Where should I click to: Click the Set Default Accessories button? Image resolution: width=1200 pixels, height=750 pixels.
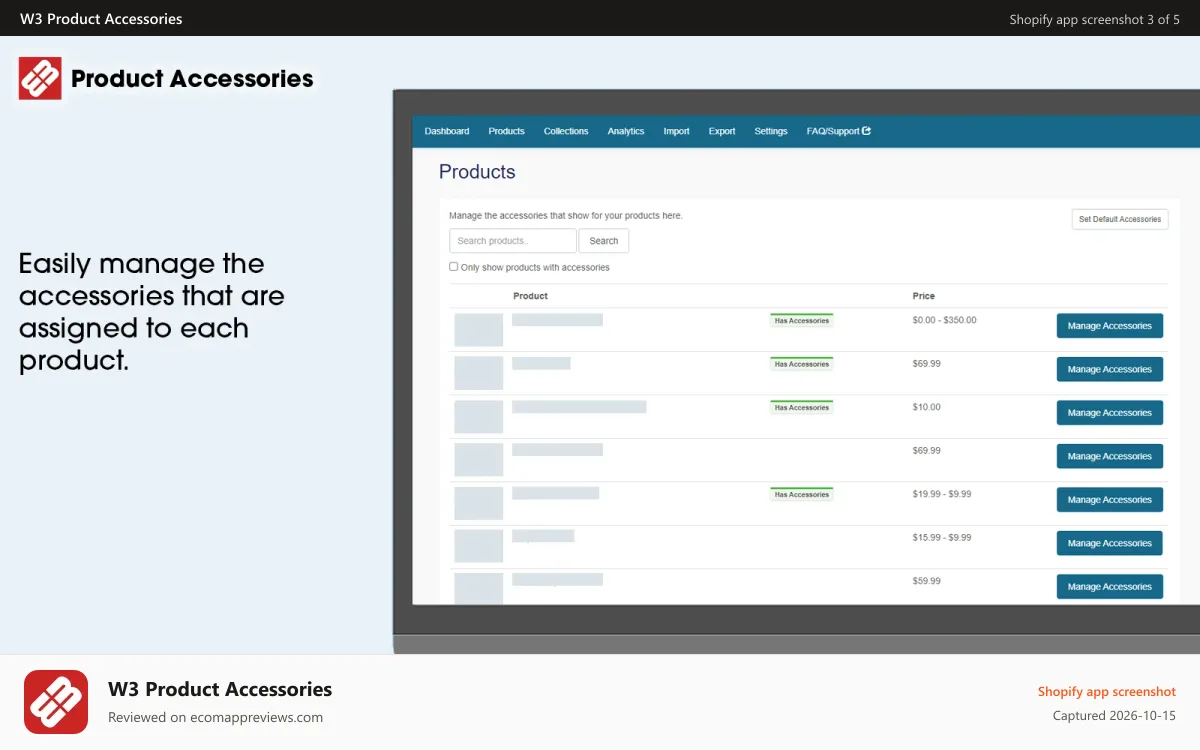[1119, 219]
